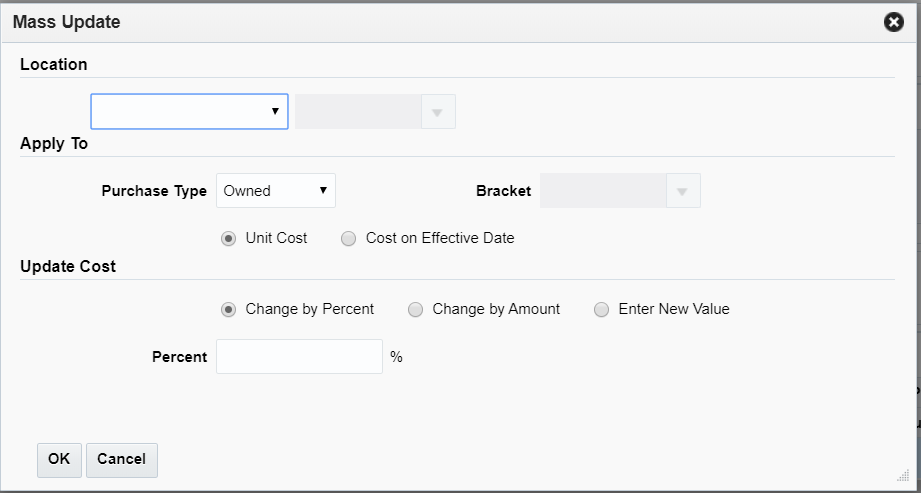Switch to Change by Amount
The width and height of the screenshot is (921, 493).
[x=415, y=310]
